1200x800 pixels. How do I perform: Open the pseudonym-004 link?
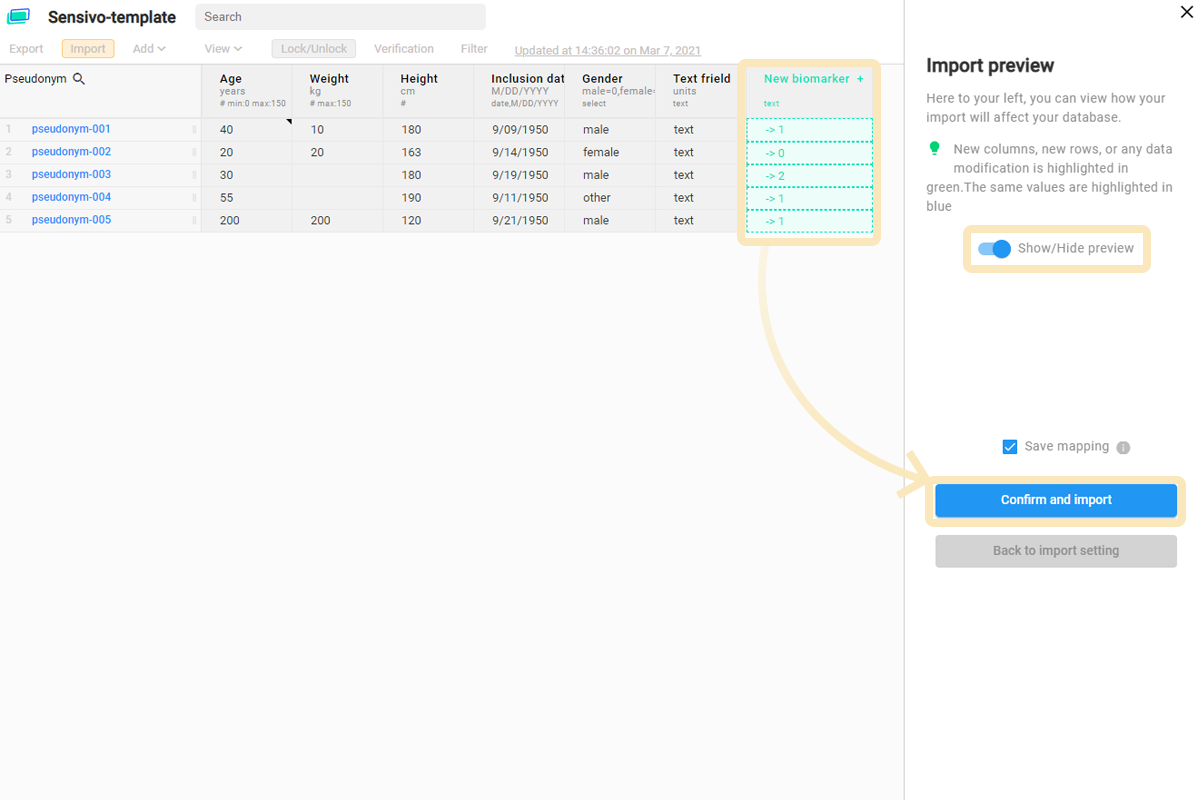[x=71, y=198]
